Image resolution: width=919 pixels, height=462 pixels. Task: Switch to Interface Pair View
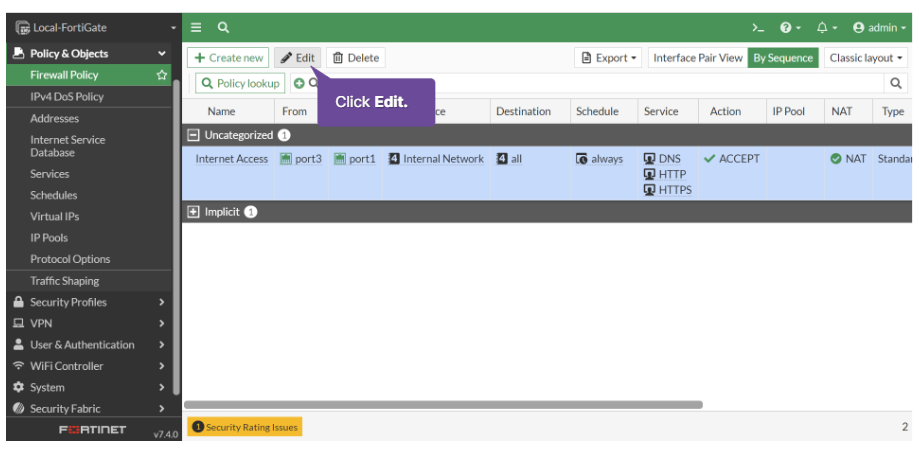tap(697, 57)
